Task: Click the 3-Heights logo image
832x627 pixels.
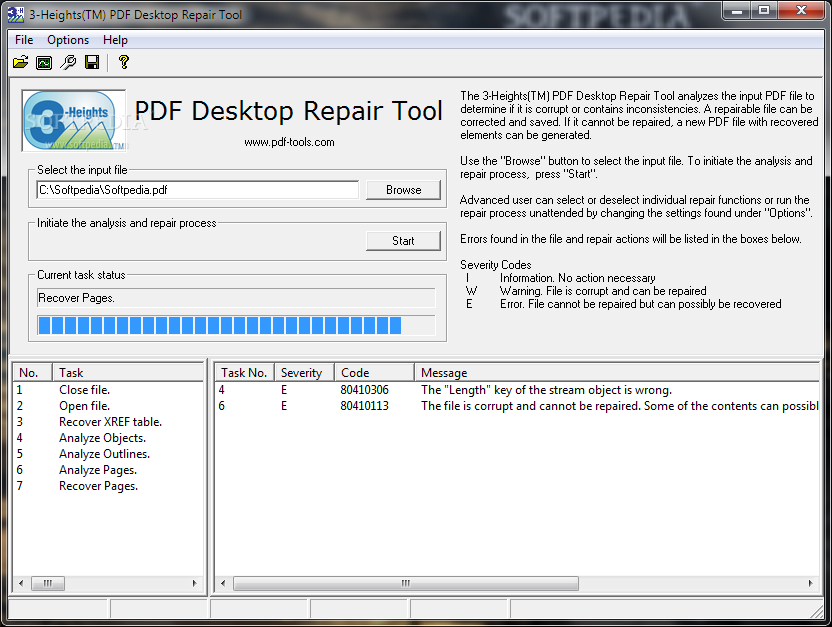Action: [x=74, y=120]
